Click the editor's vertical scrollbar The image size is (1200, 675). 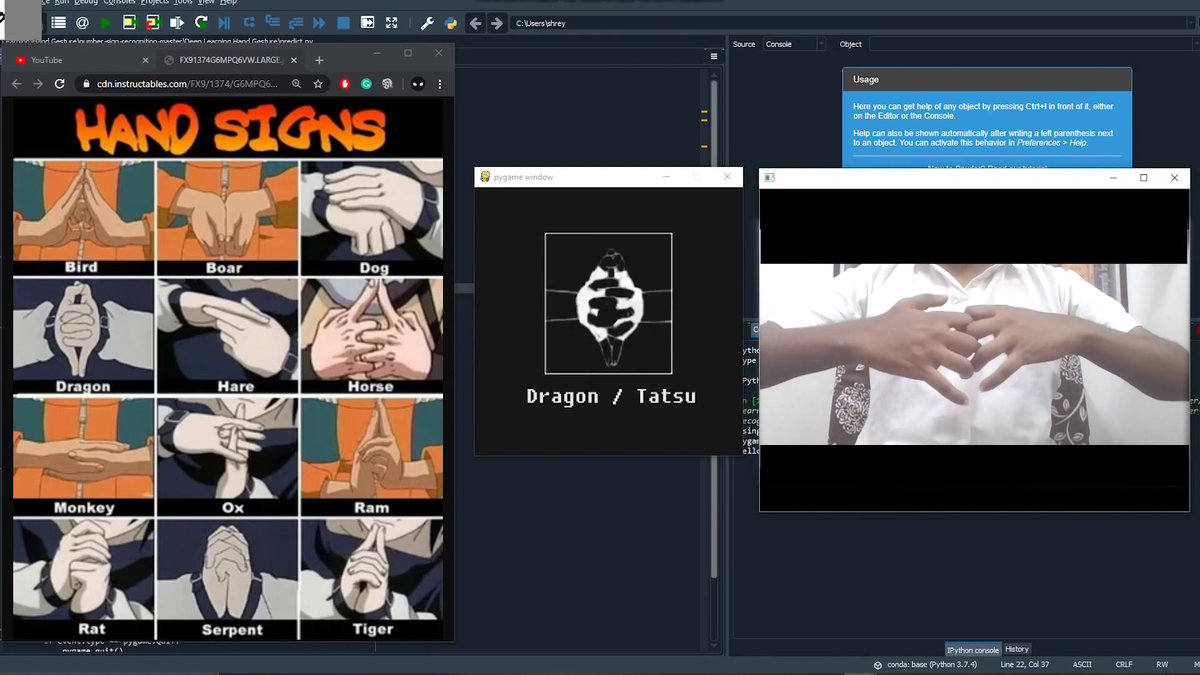click(713, 300)
